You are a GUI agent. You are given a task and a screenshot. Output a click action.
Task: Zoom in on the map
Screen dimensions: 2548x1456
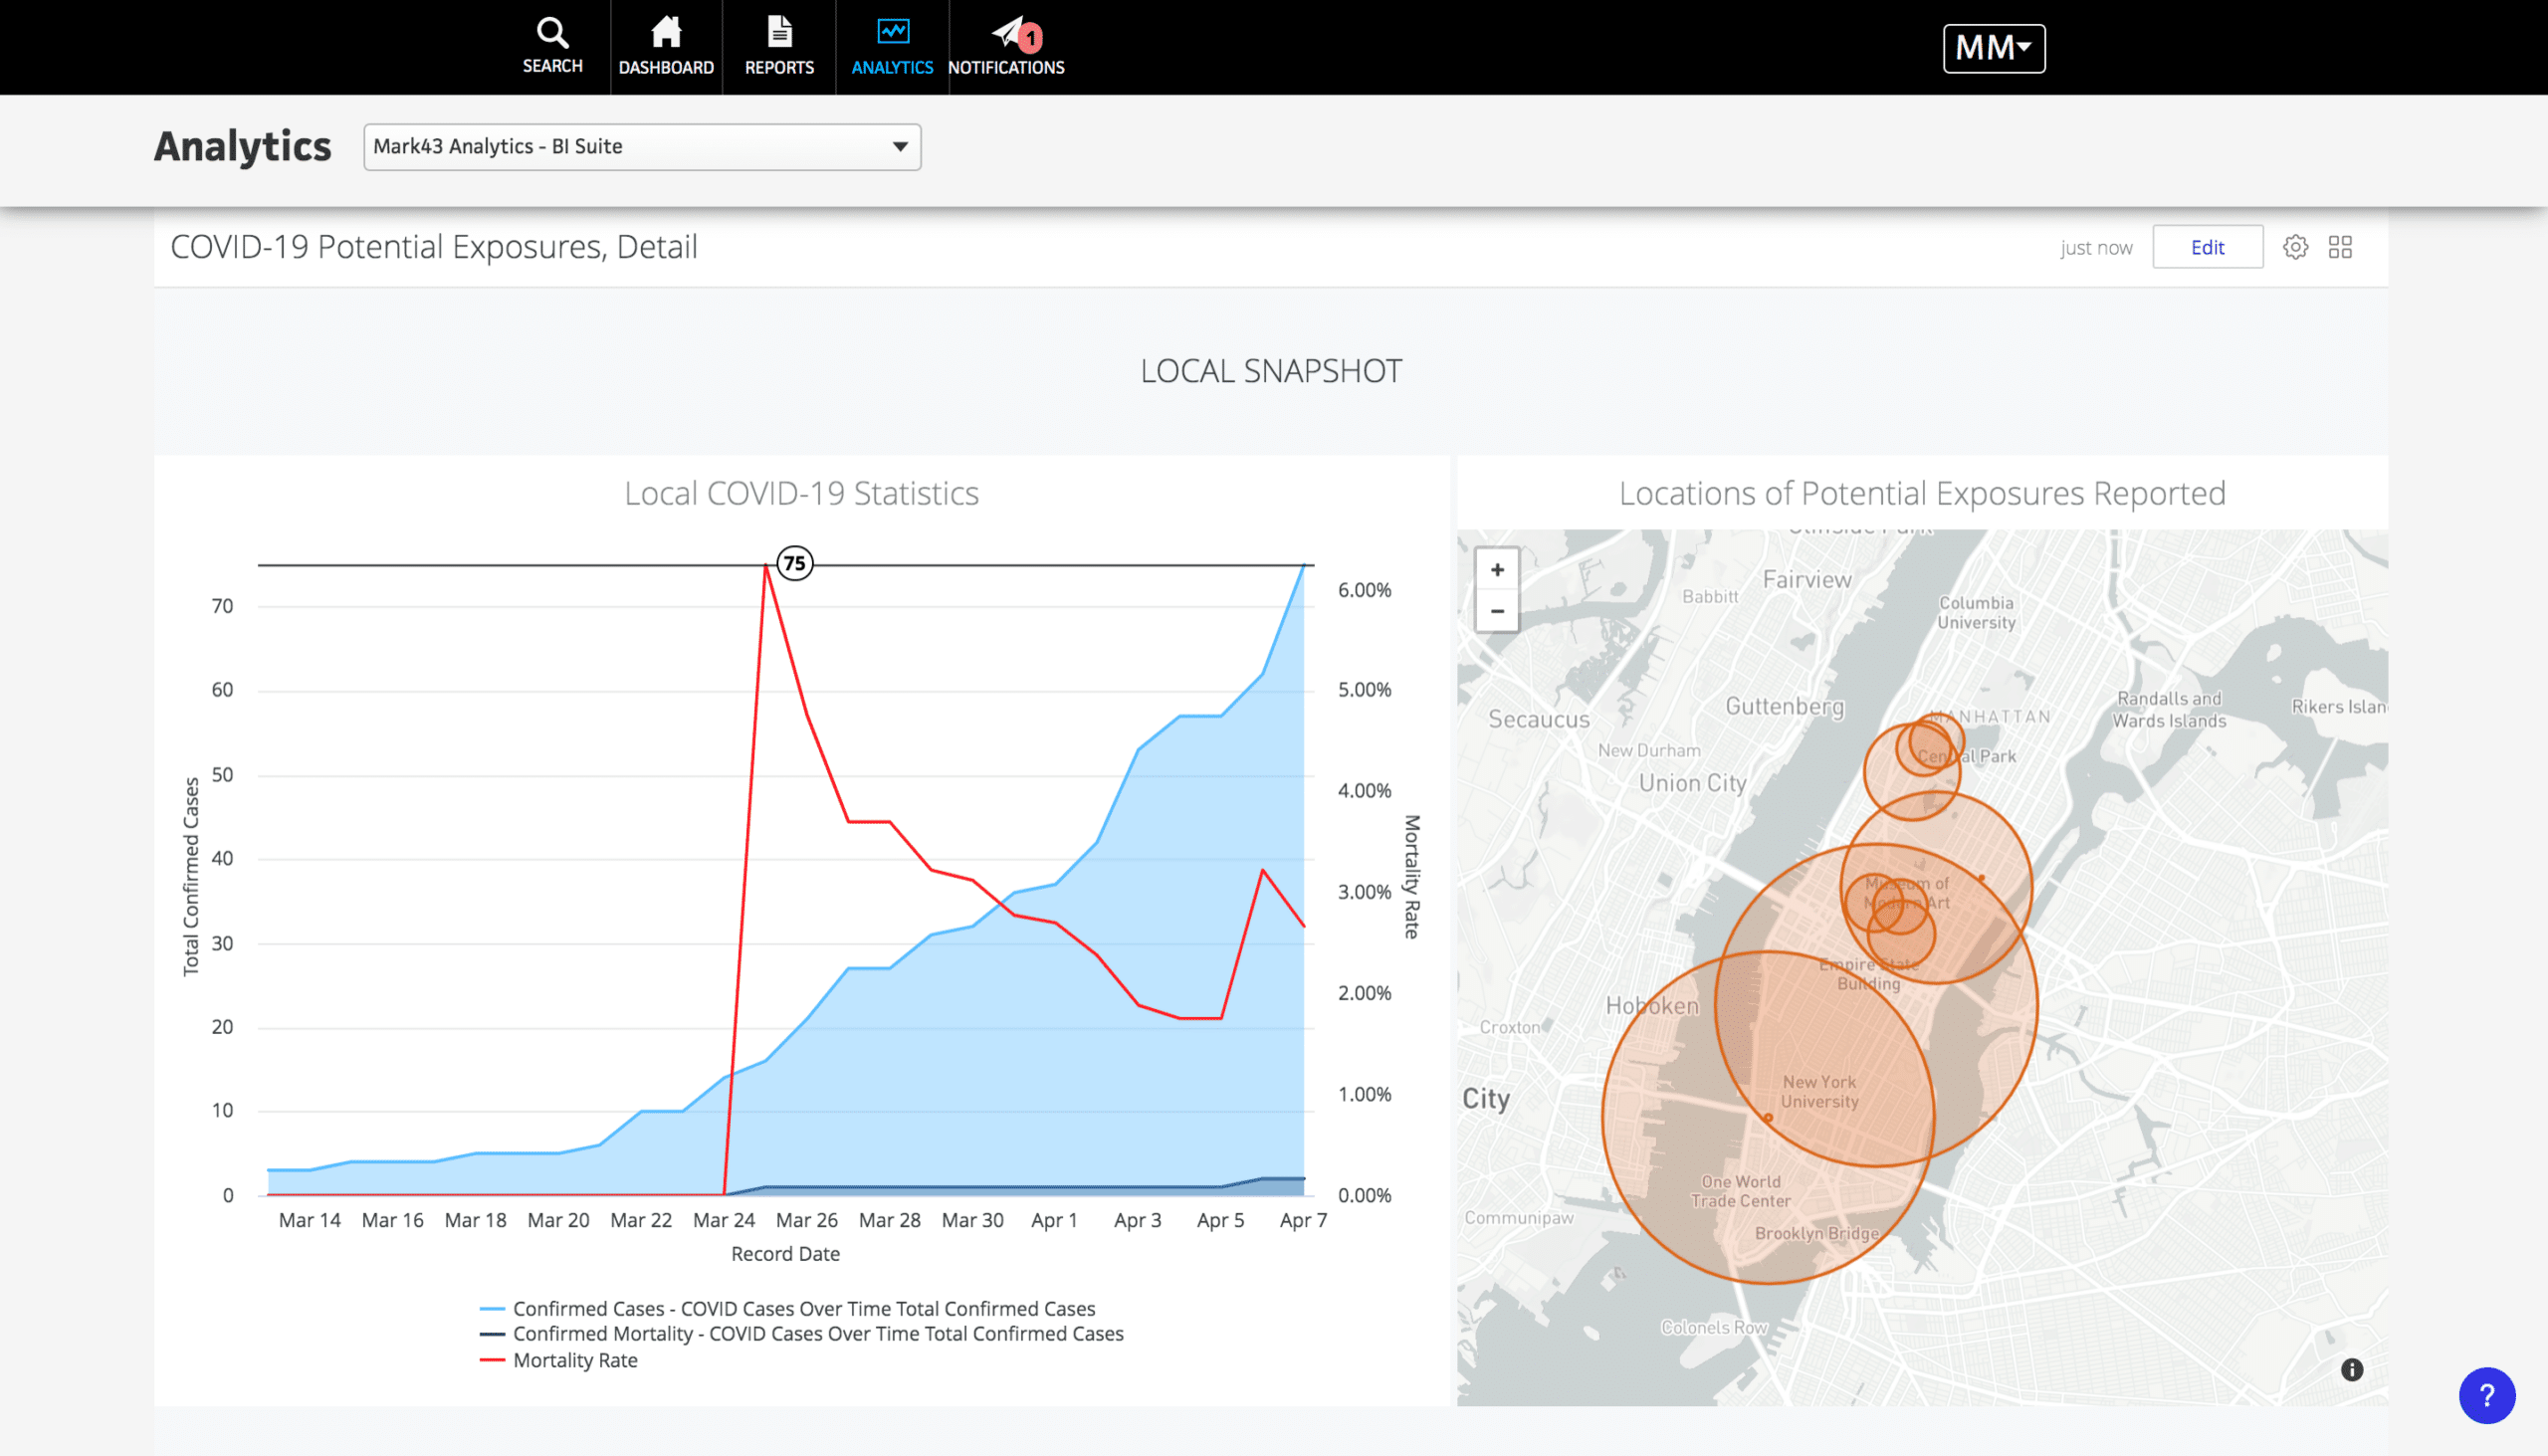click(1497, 570)
